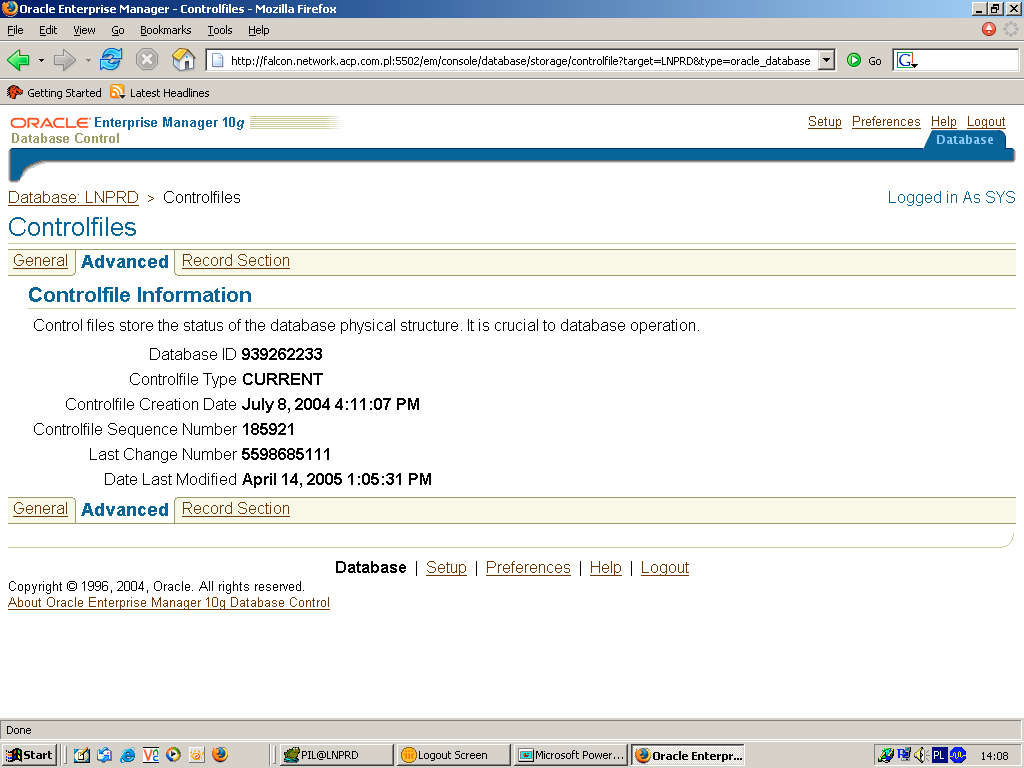Screen dimensions: 1024x768
Task: Switch to the bottom General tab
Action: tap(40, 509)
